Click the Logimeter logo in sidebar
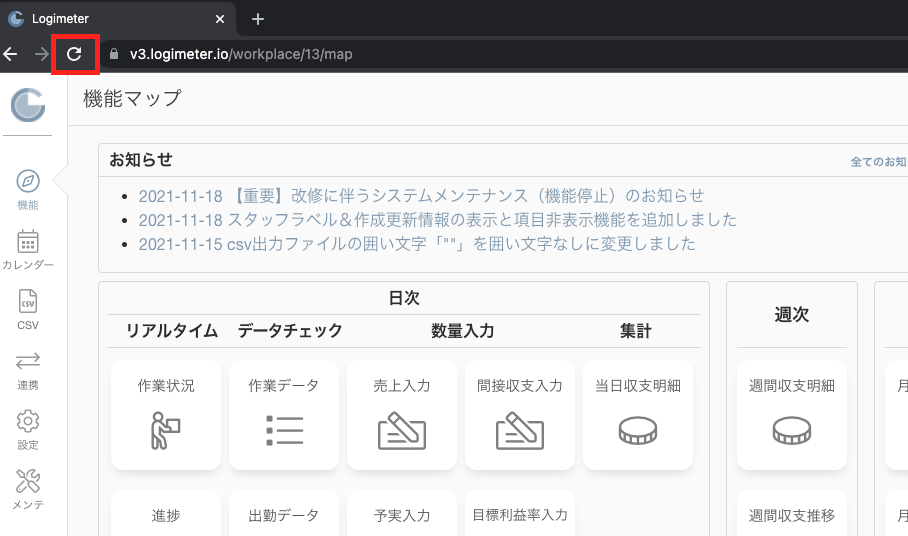 pos(28,105)
